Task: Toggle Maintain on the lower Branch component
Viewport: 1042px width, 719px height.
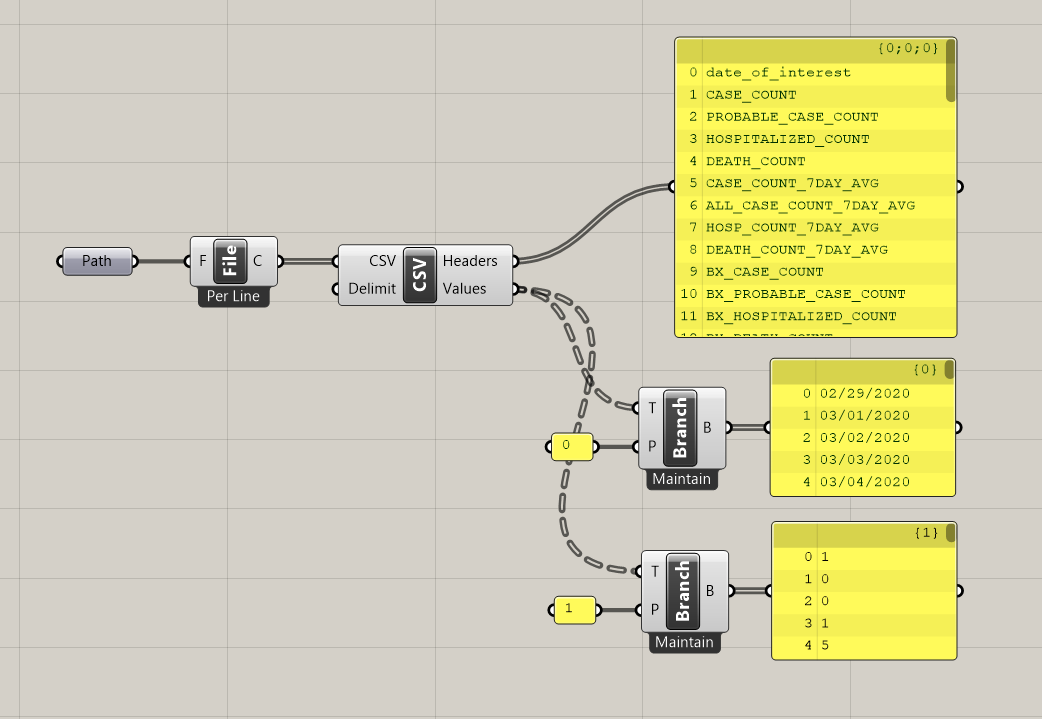Action: point(684,643)
